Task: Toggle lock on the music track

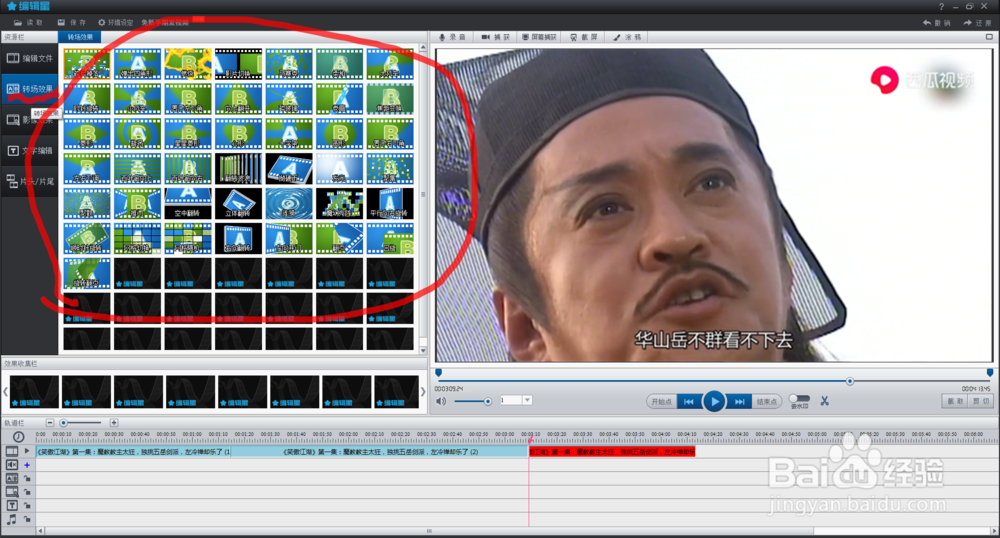Action: click(27, 520)
